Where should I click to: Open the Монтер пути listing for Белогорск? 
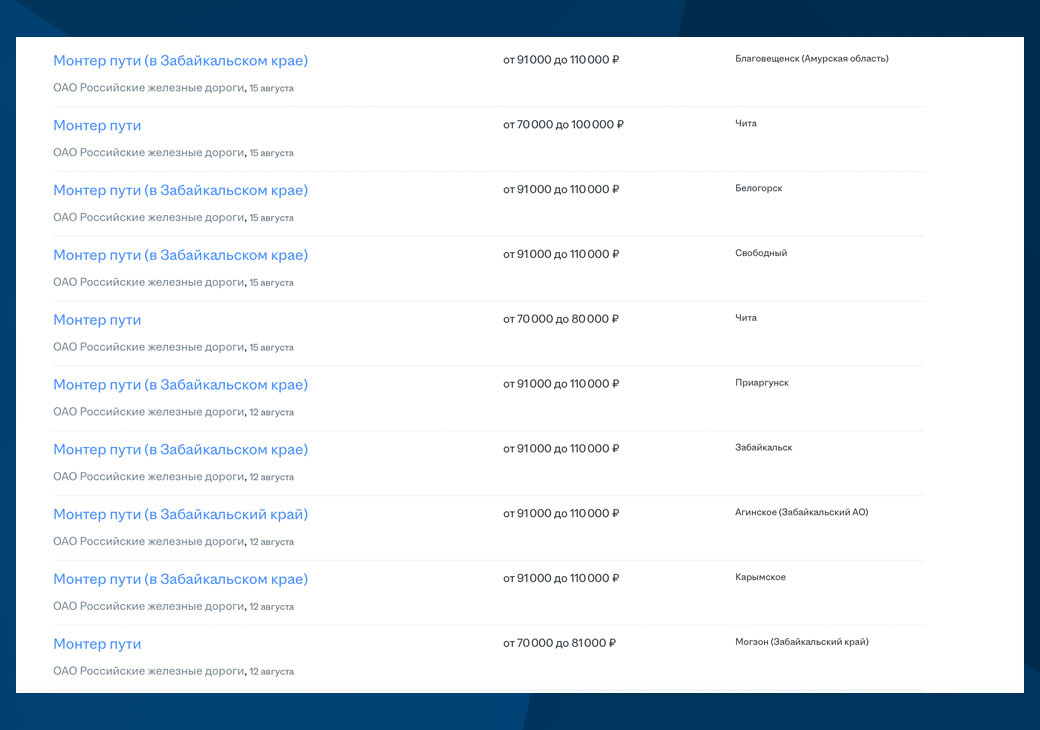point(180,190)
